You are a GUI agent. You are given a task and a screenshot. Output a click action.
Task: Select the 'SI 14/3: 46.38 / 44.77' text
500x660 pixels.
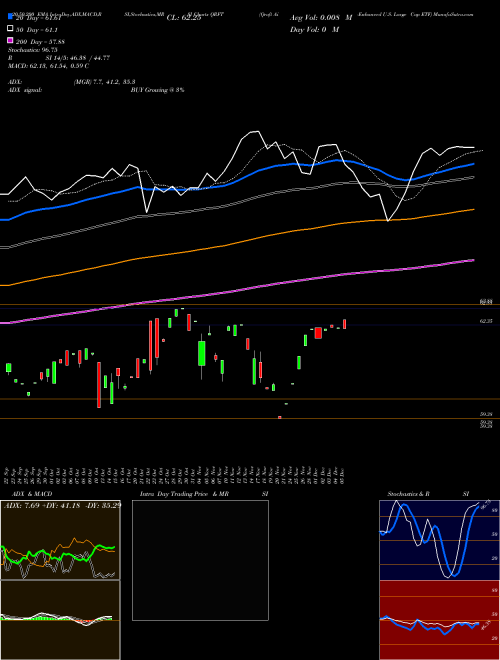click(x=78, y=58)
